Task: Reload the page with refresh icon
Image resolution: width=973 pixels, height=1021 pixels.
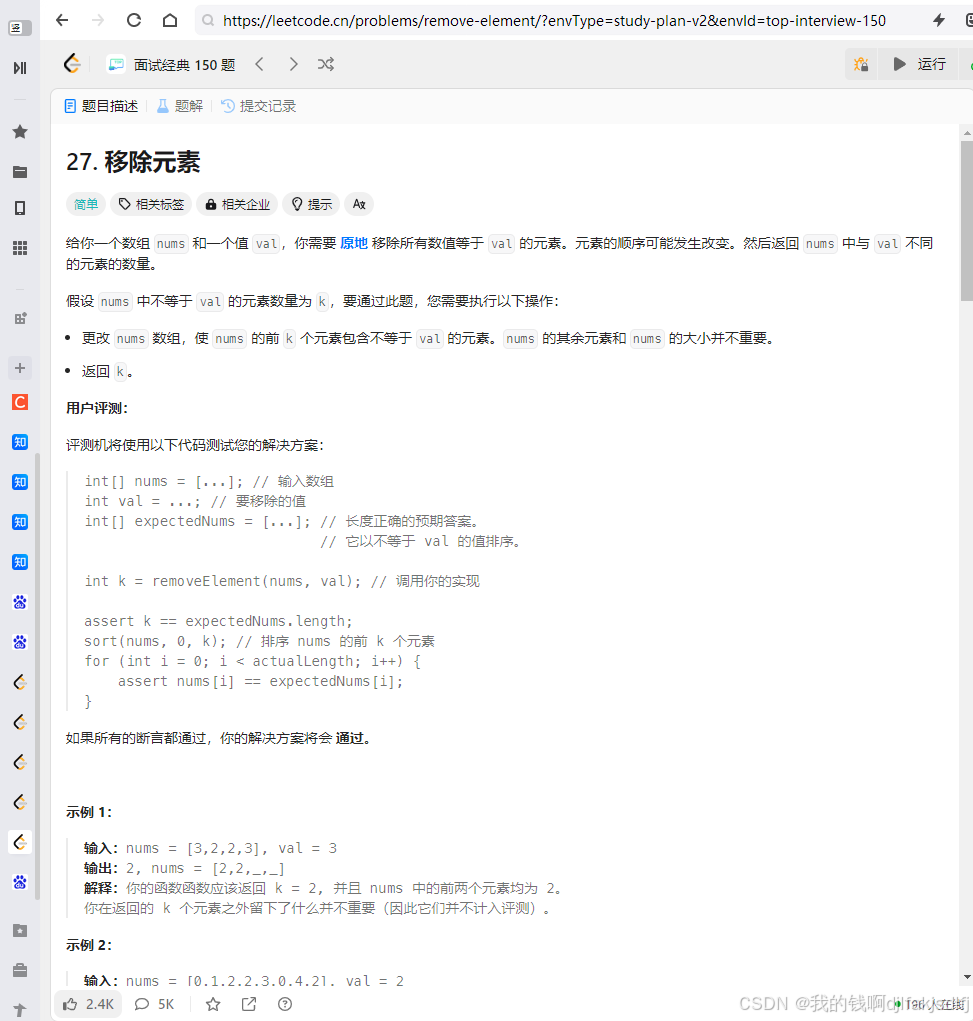Action: pyautogui.click(x=134, y=20)
